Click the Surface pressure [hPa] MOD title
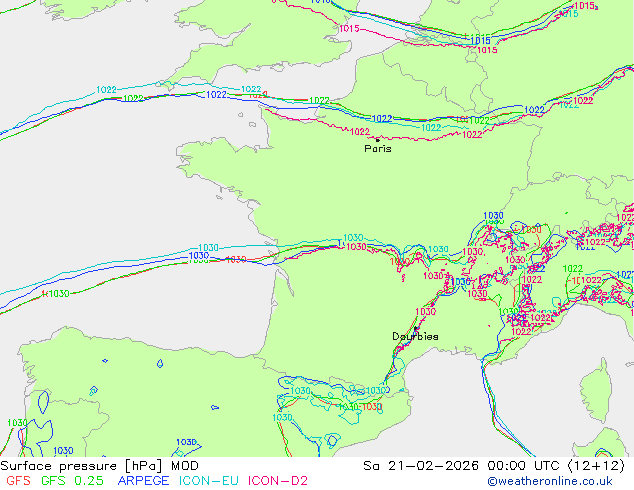This screenshot has width=634, height=490. coord(99,466)
